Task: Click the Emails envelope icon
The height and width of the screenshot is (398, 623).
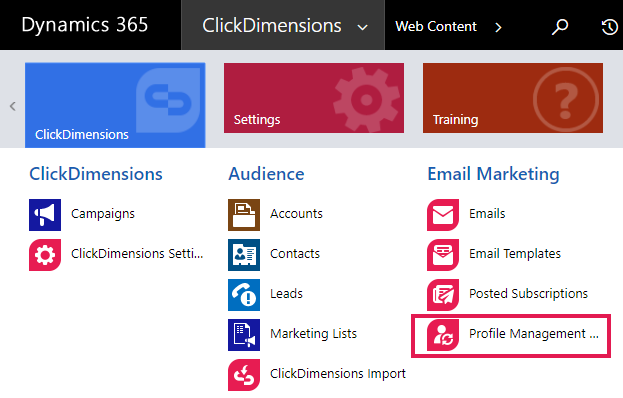Action: 443,215
